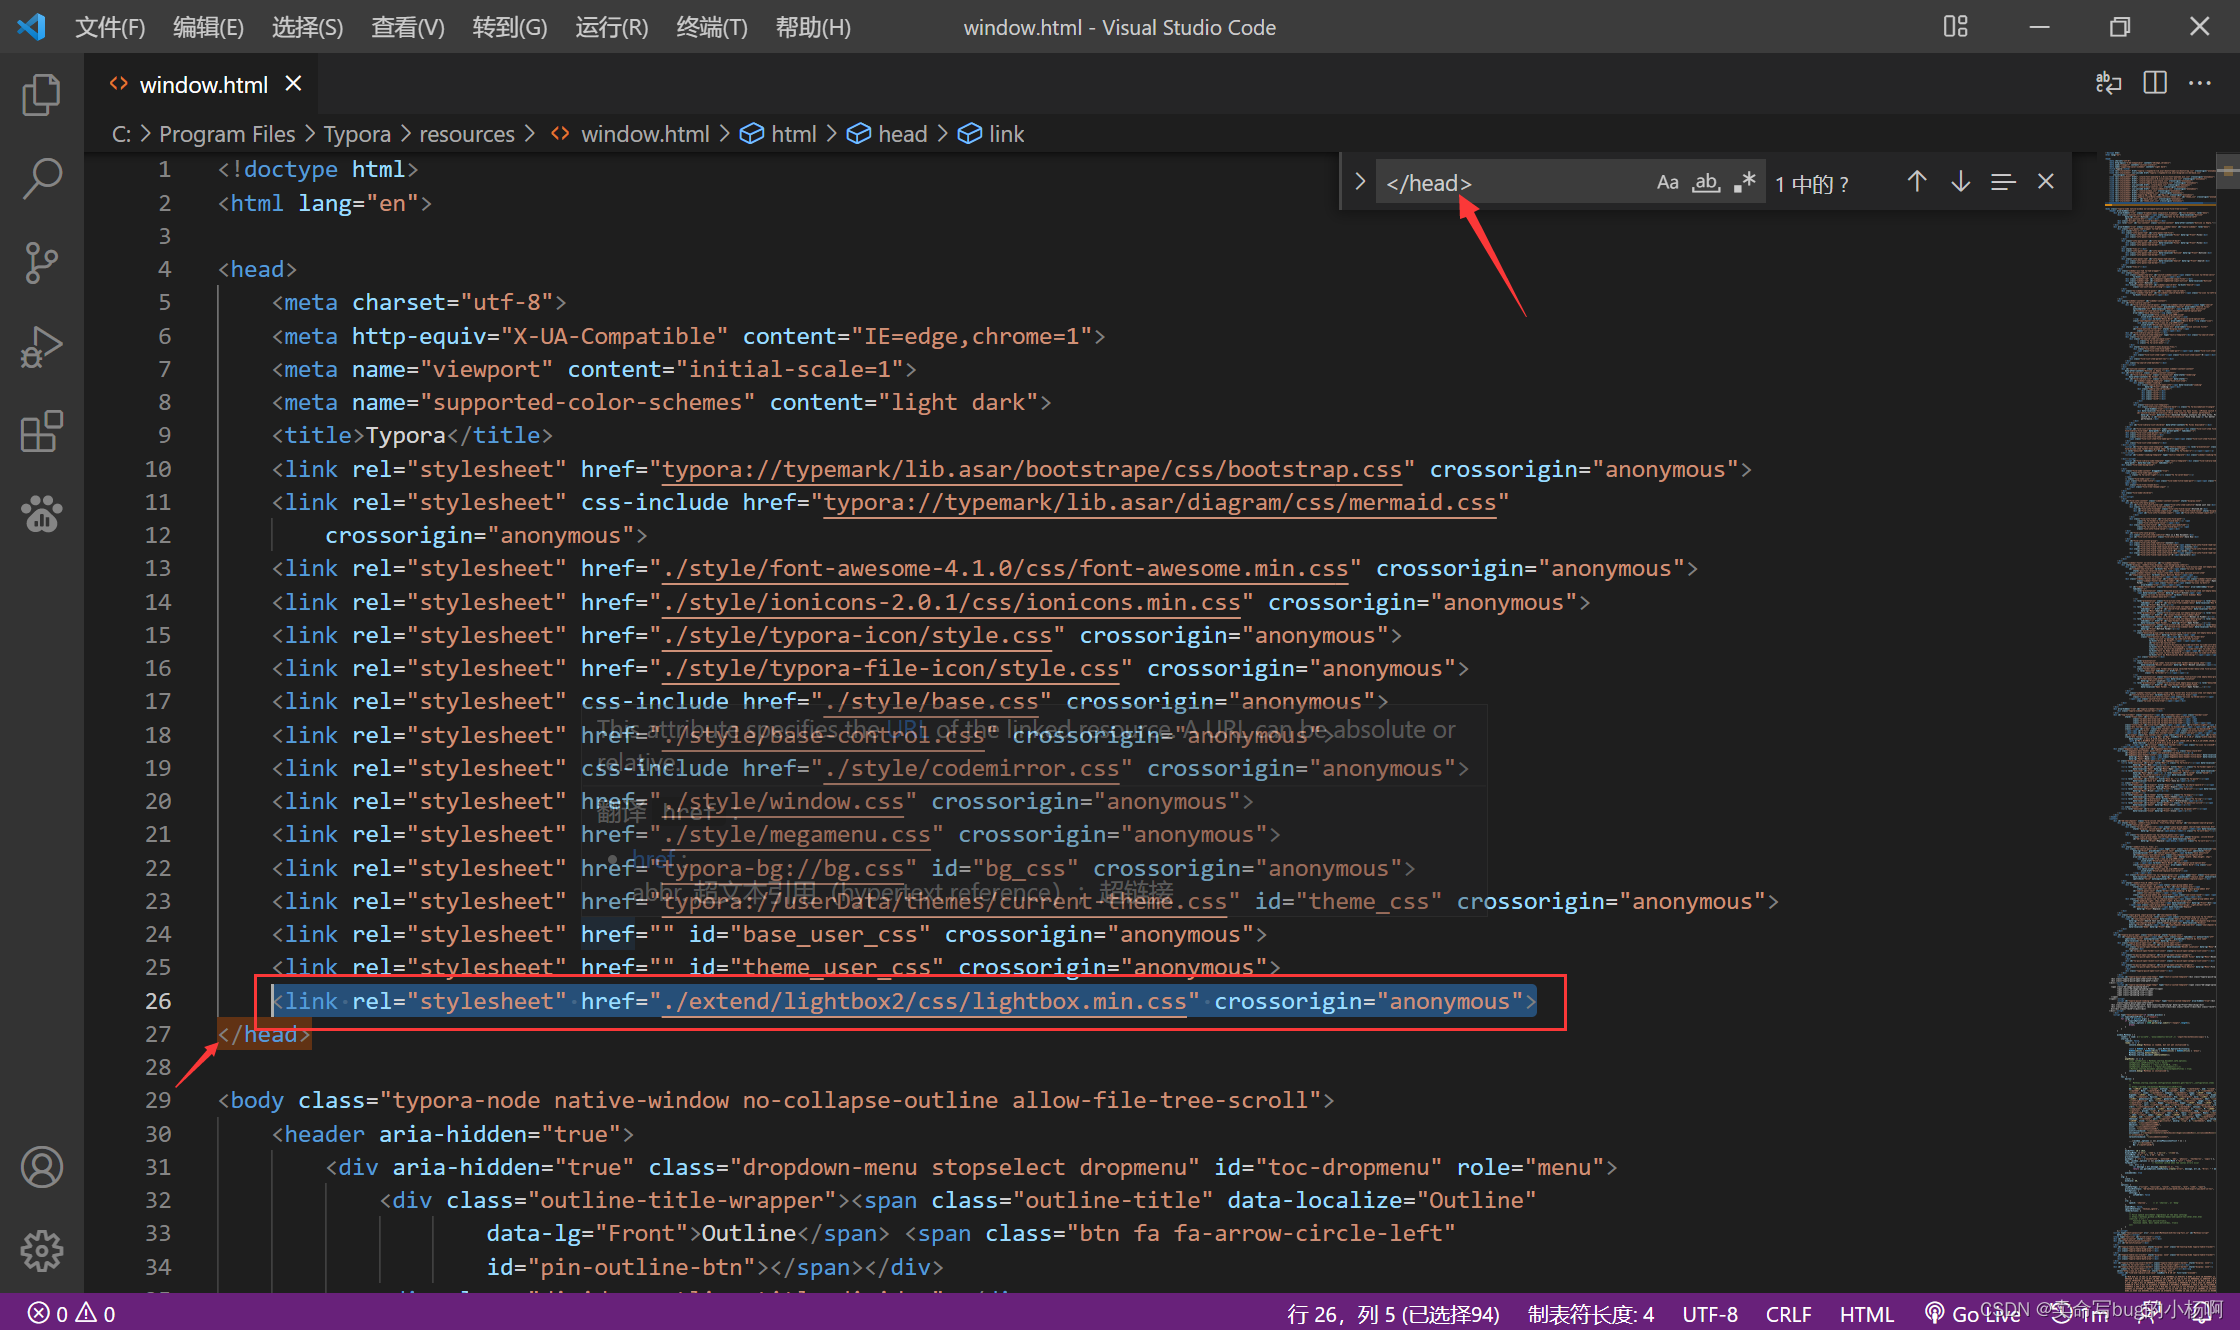This screenshot has height=1330, width=2240.
Task: Toggle Match Case in find widget
Action: [x=1667, y=183]
